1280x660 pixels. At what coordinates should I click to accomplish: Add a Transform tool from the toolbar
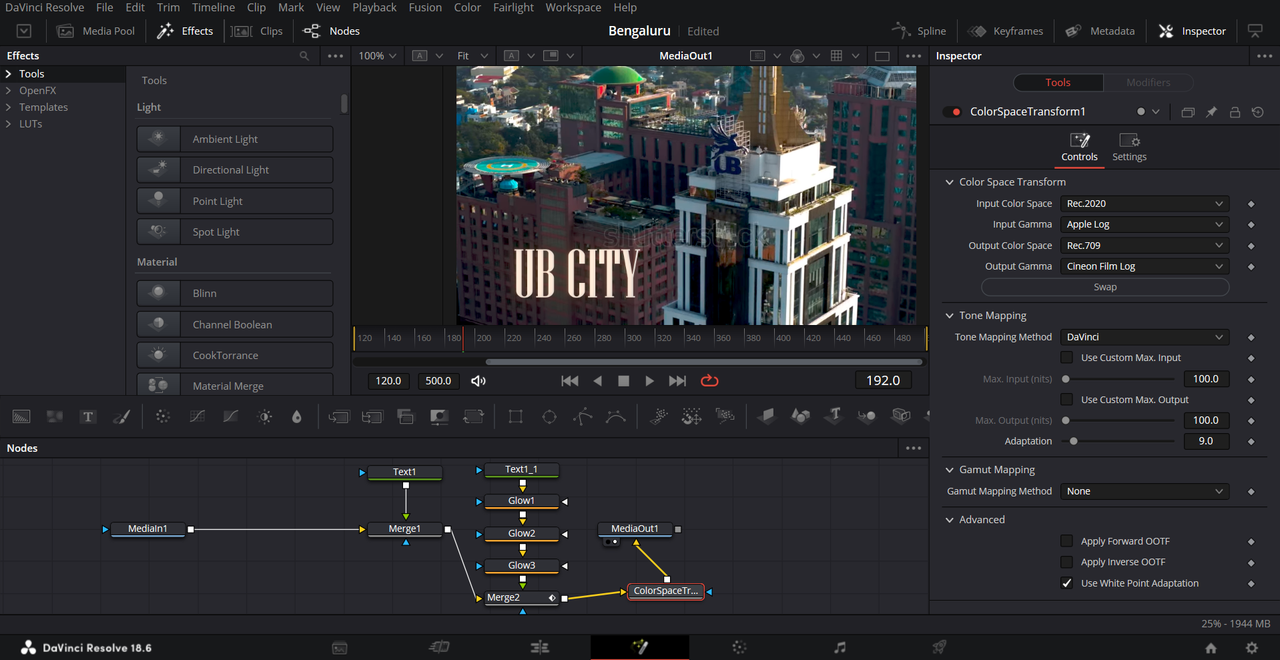pos(472,417)
